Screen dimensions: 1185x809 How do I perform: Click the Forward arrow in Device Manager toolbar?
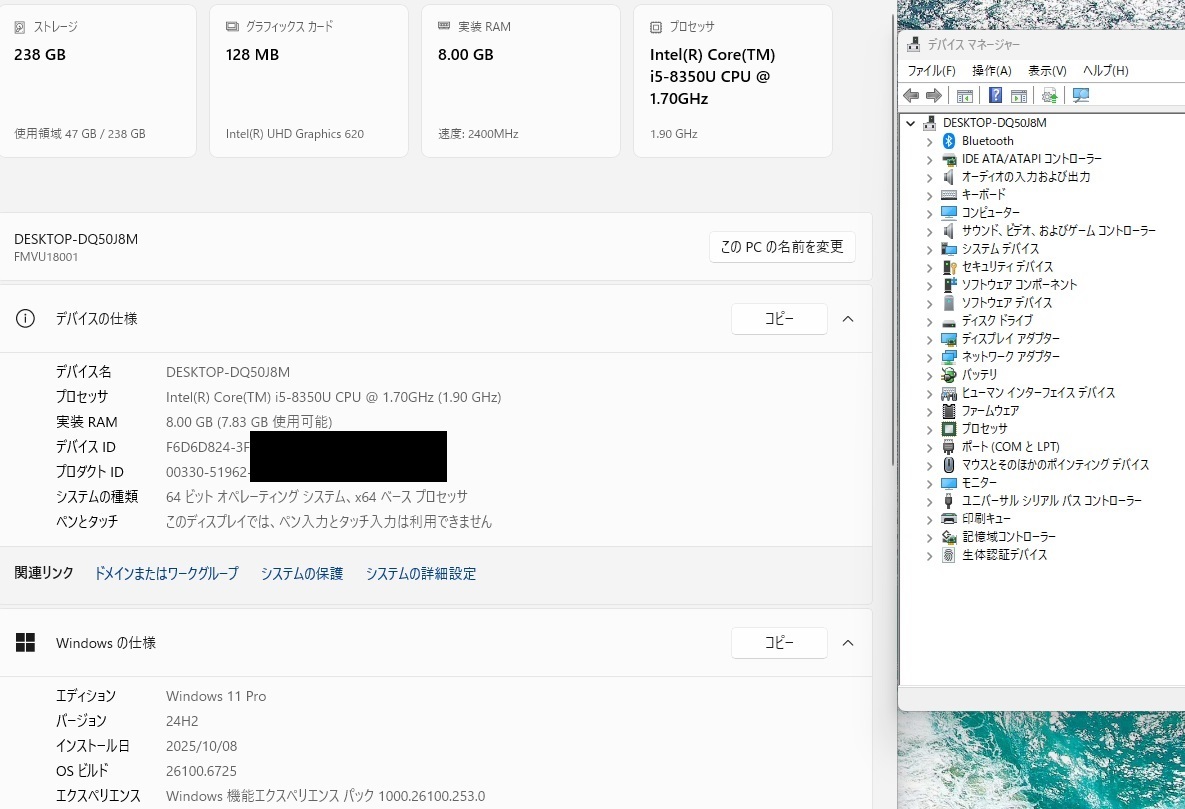(934, 95)
